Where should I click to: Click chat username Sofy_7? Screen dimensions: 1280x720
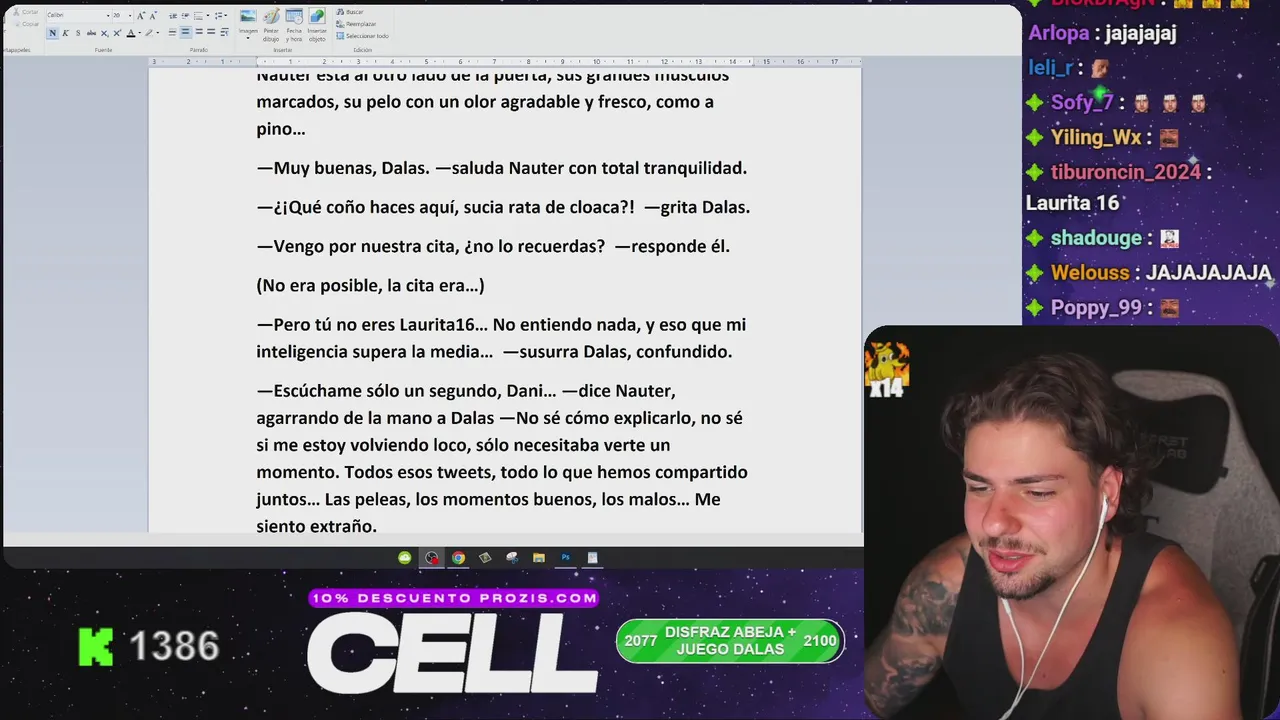(x=1082, y=103)
